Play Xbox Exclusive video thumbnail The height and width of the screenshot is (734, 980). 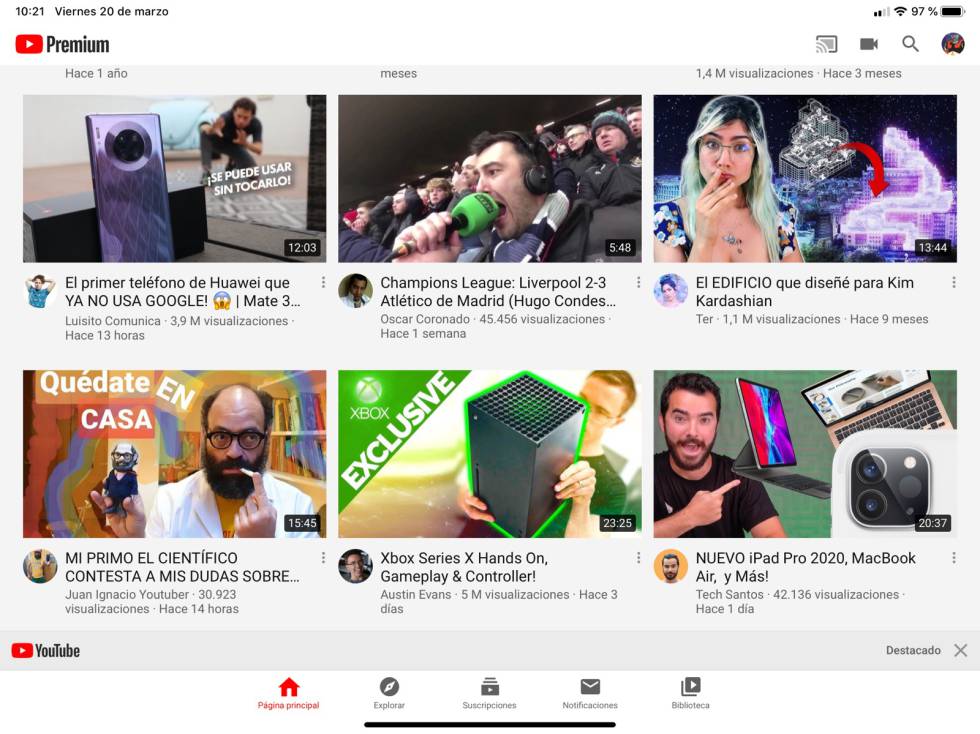[x=489, y=454]
